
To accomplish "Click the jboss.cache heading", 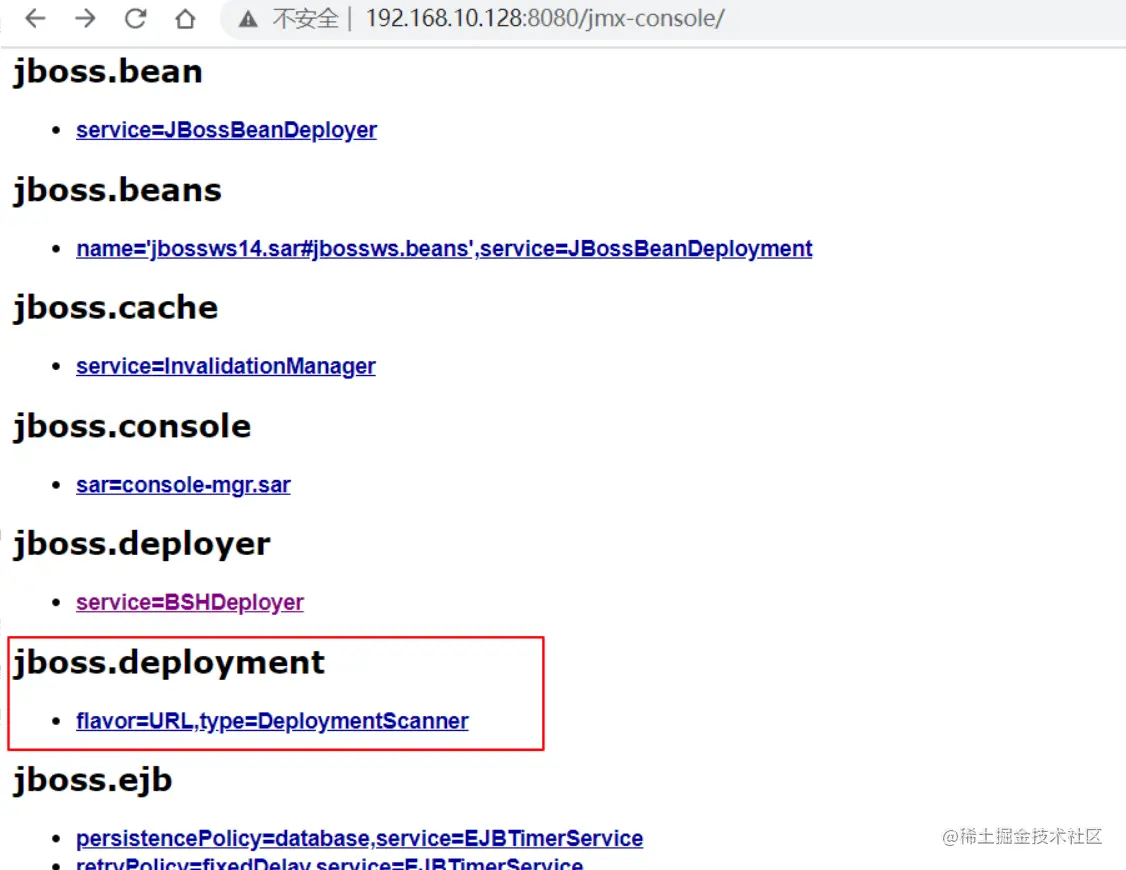I will tap(116, 308).
